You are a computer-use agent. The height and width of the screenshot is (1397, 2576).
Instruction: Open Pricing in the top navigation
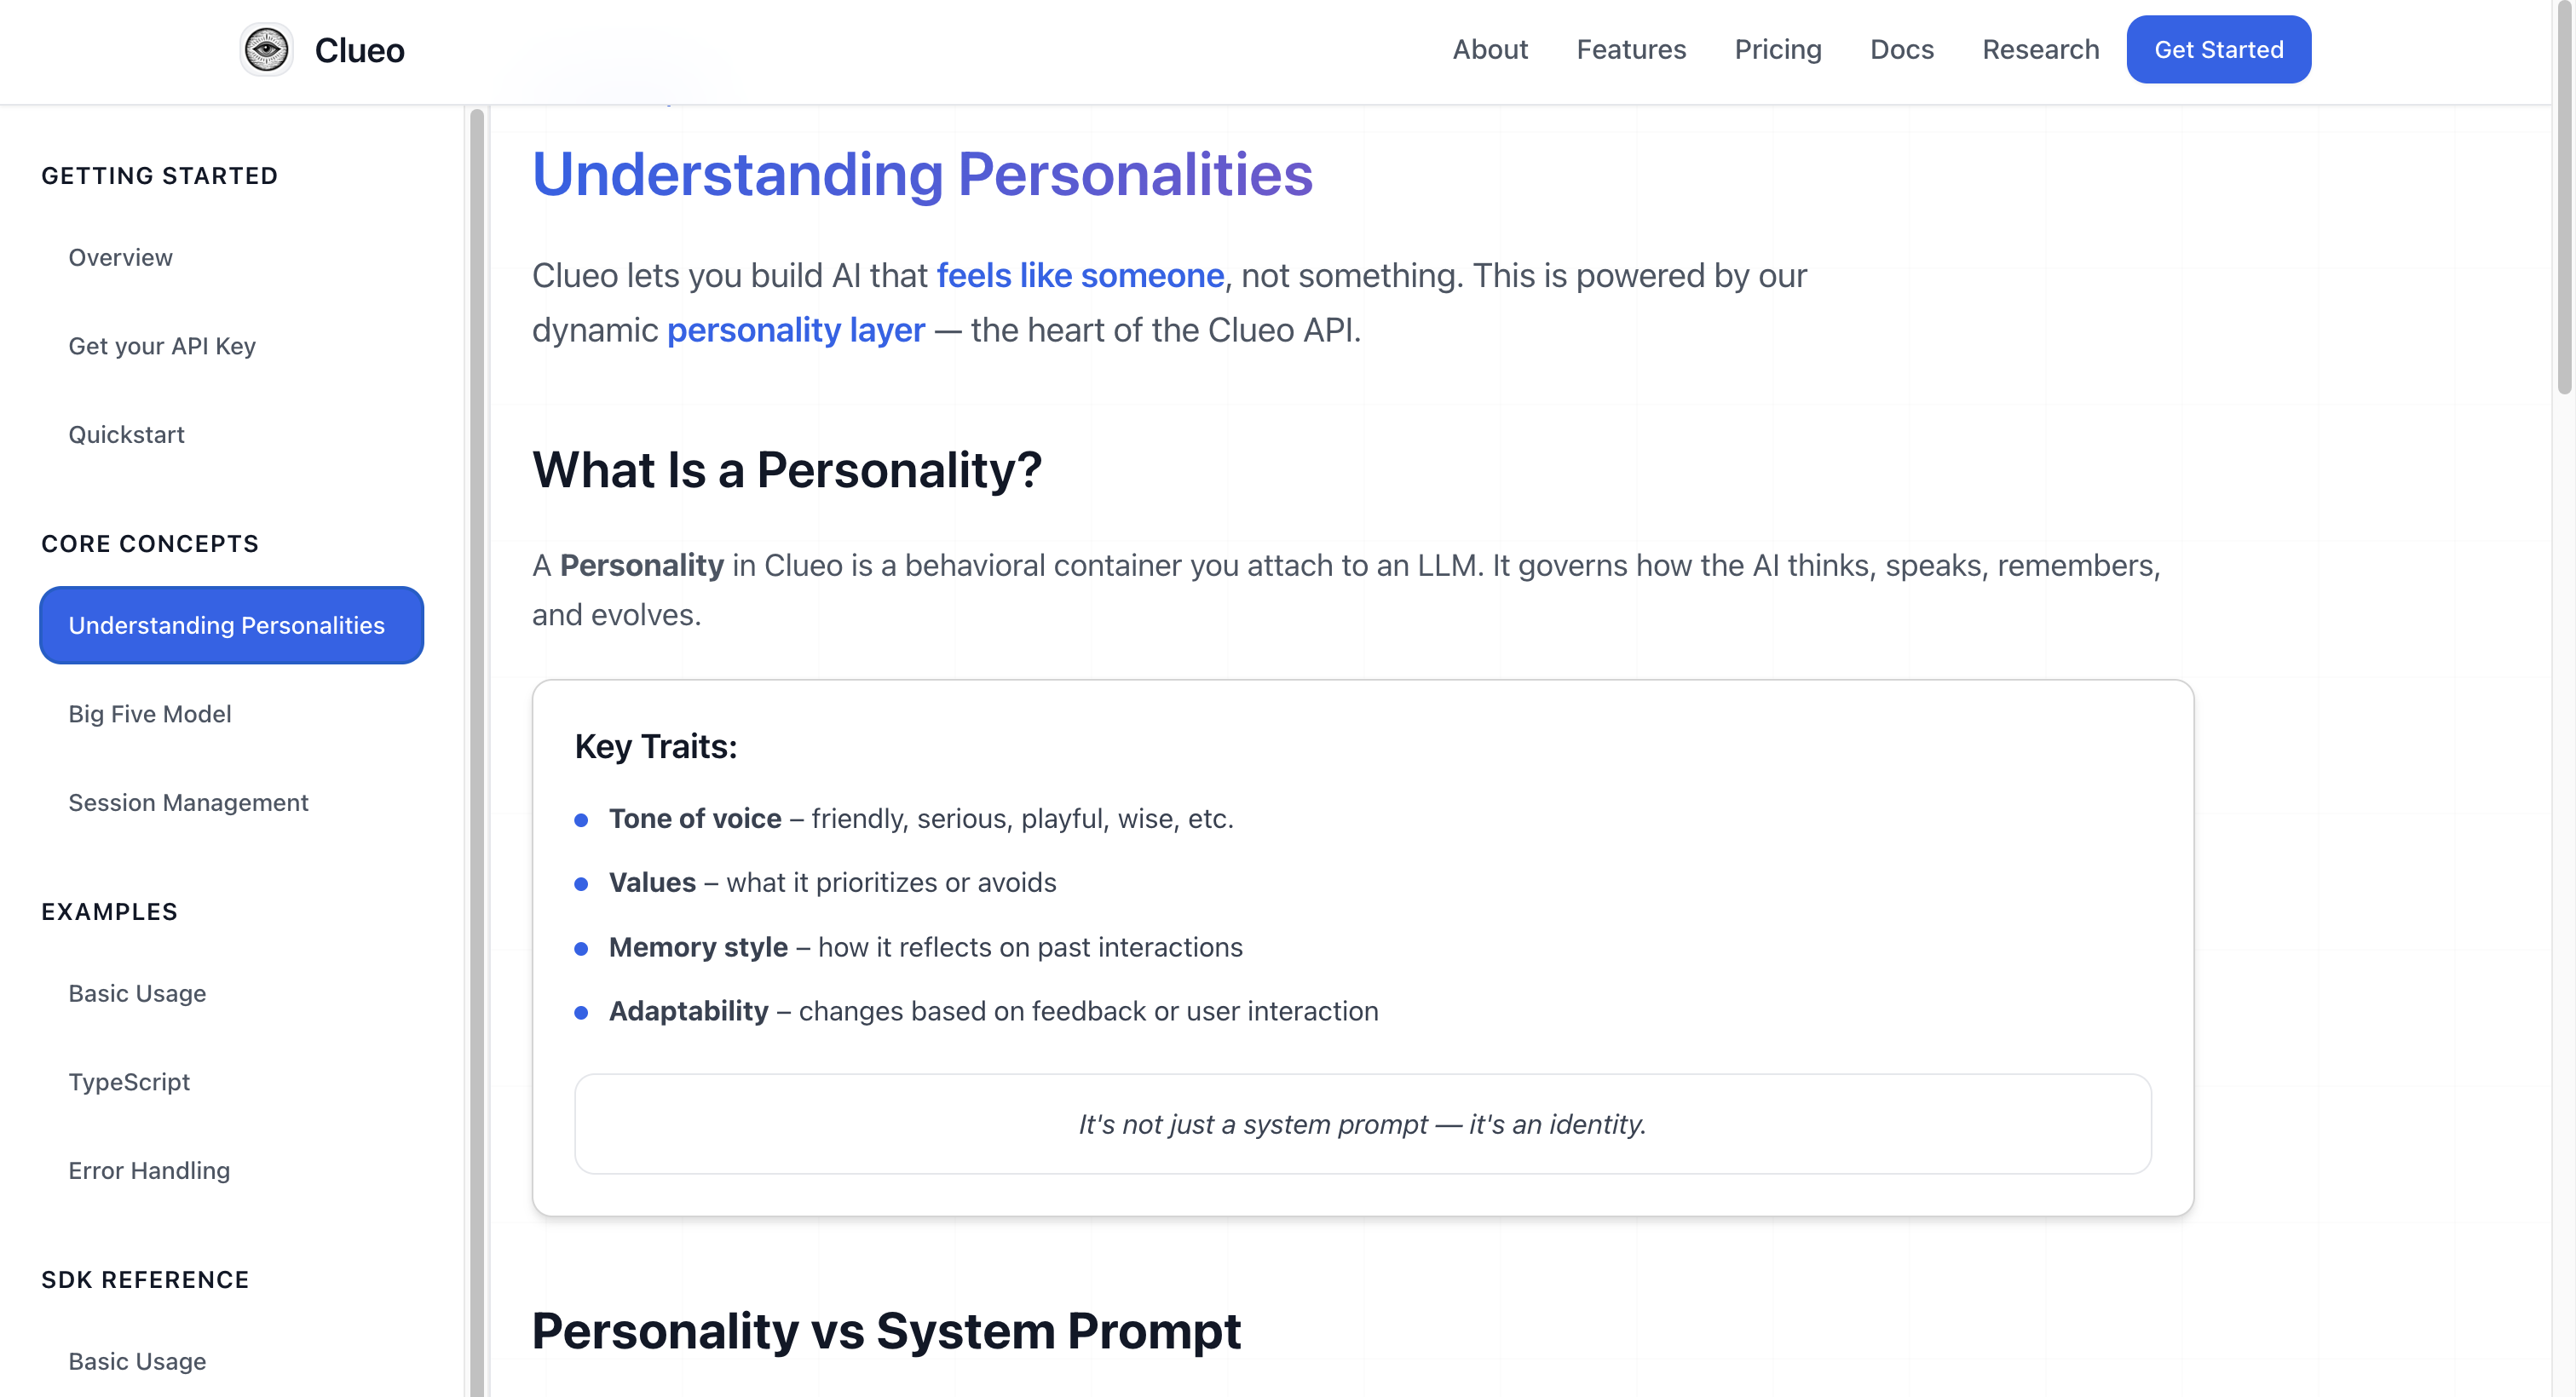1778,50
